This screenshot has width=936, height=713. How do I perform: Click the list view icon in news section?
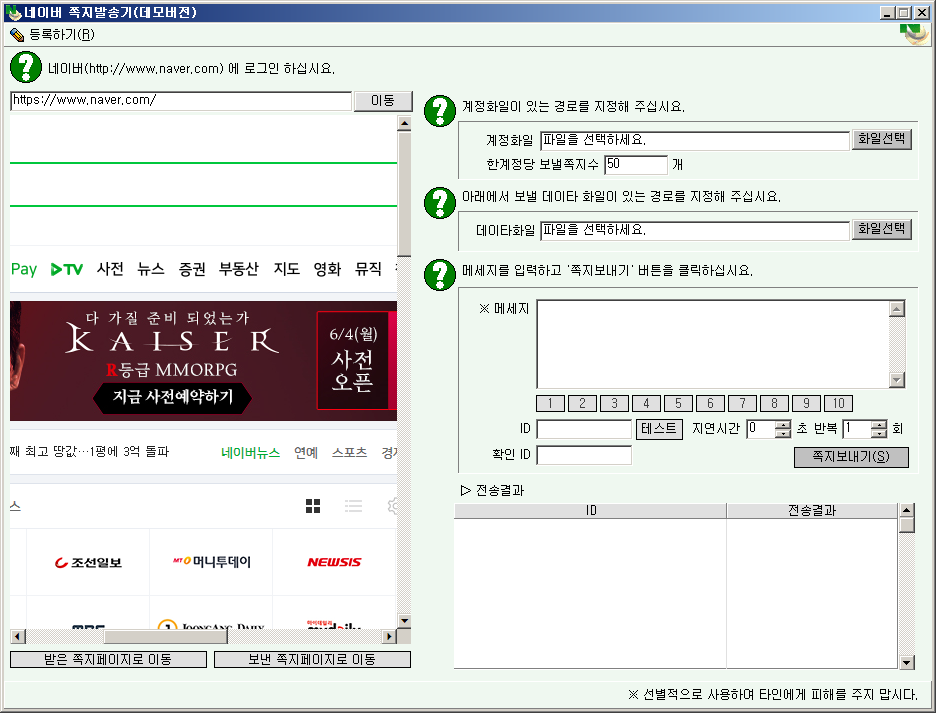click(x=353, y=506)
